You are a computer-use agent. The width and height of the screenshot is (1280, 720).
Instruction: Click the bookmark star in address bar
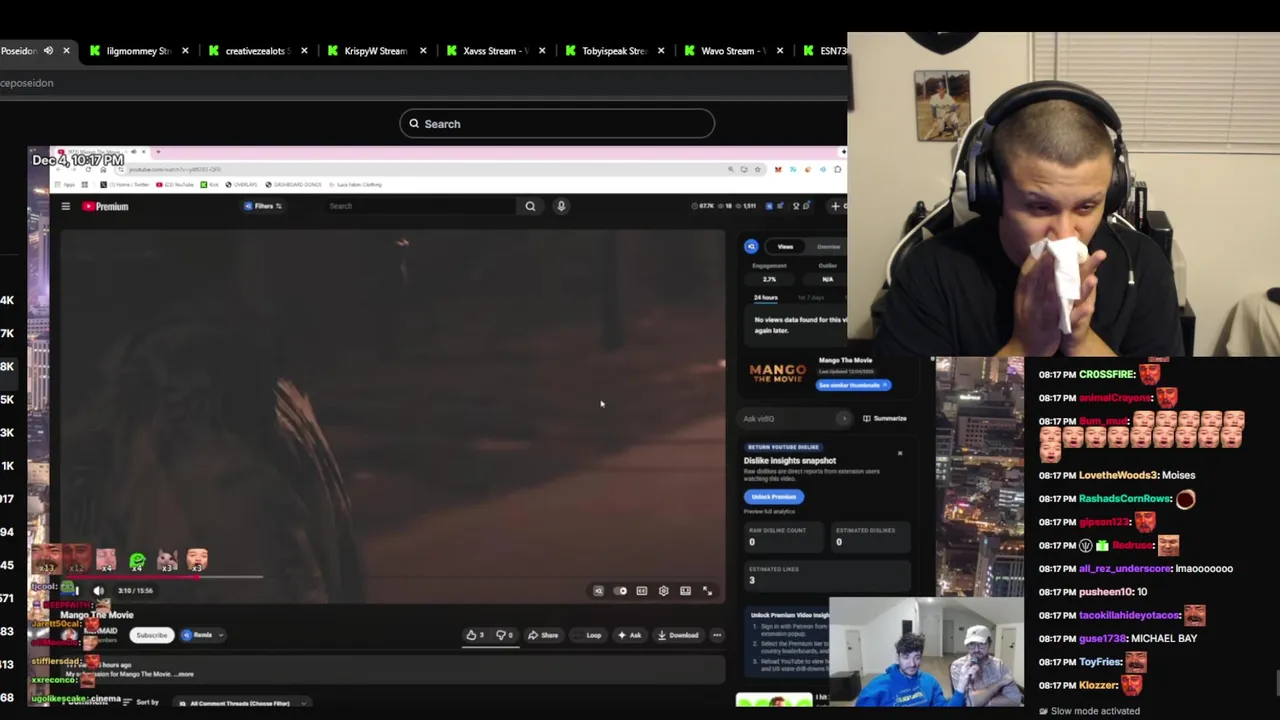click(757, 169)
